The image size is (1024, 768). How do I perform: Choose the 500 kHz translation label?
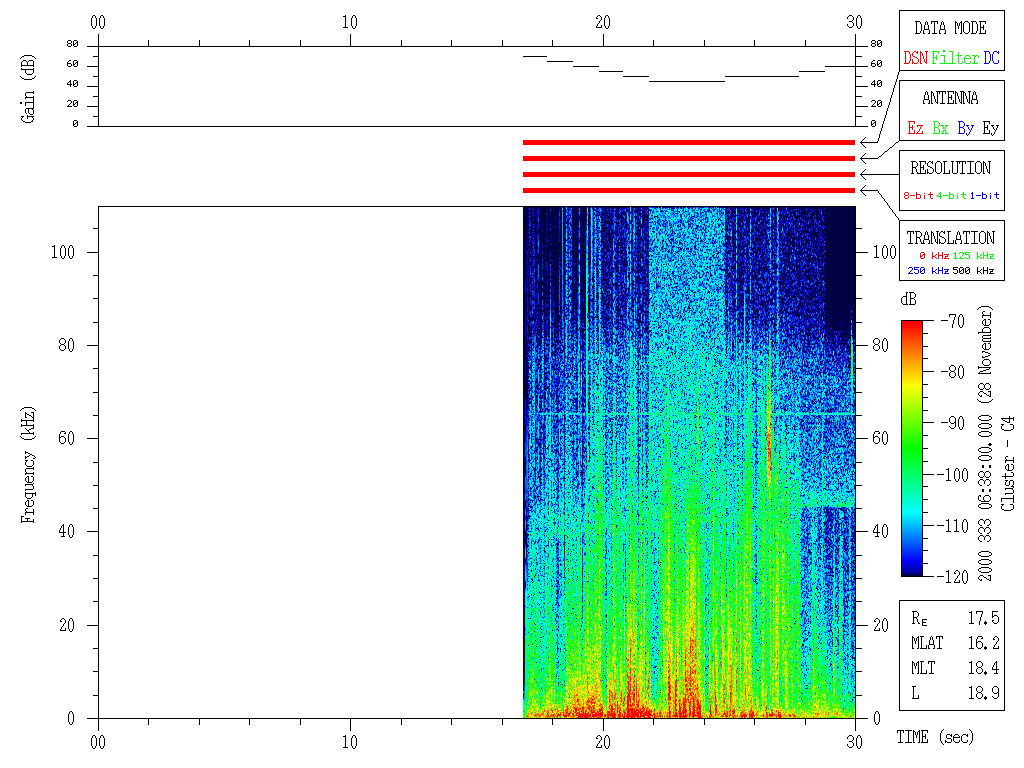974,271
